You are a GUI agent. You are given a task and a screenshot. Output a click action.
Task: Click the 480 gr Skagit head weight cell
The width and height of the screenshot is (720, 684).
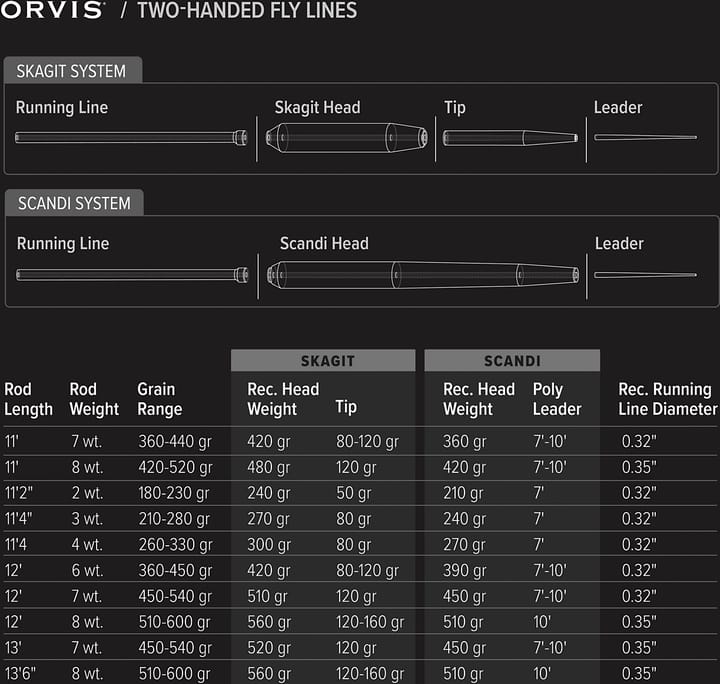point(269,467)
